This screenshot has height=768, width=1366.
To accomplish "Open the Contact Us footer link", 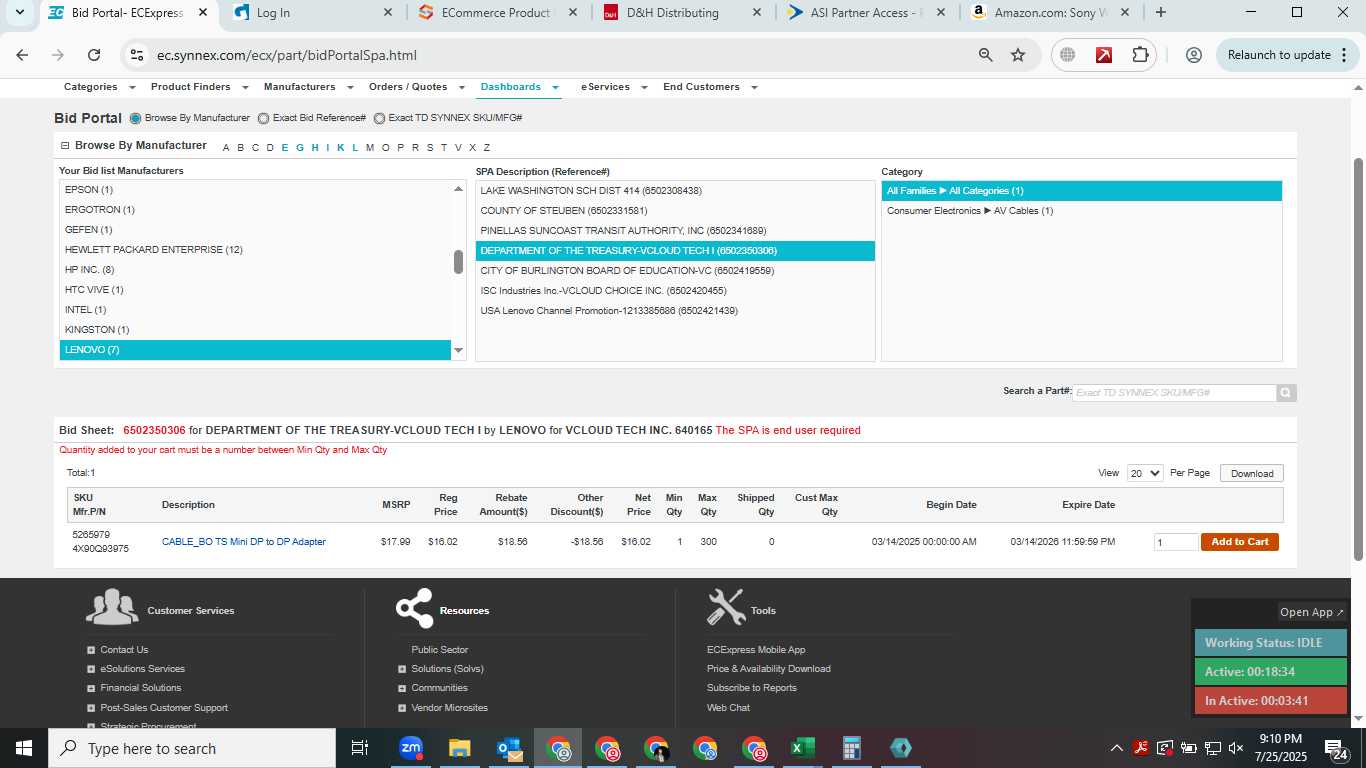I will (124, 650).
